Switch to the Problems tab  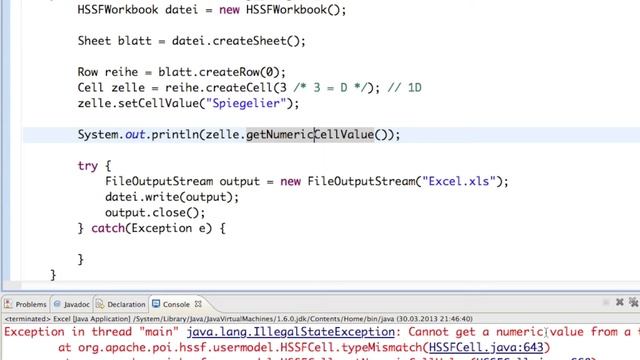26,304
